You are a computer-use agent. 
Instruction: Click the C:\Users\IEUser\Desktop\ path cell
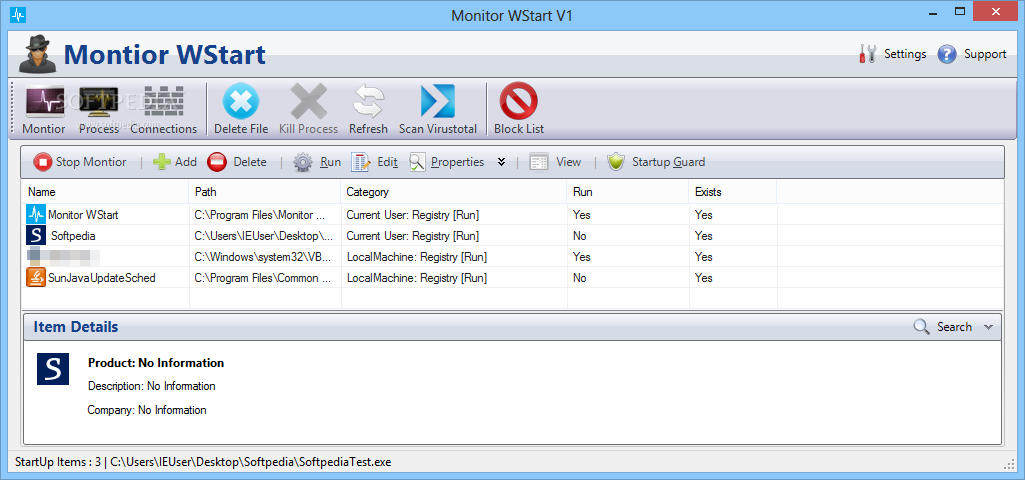[x=264, y=235]
